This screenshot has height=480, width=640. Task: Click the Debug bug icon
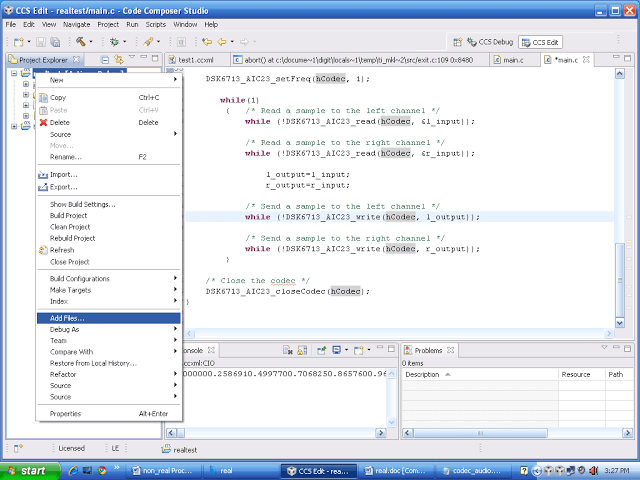(114, 42)
